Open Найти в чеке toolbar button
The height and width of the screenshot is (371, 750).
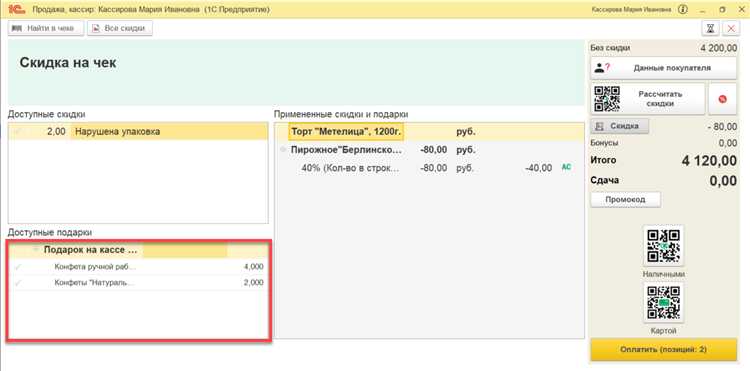coord(45,28)
